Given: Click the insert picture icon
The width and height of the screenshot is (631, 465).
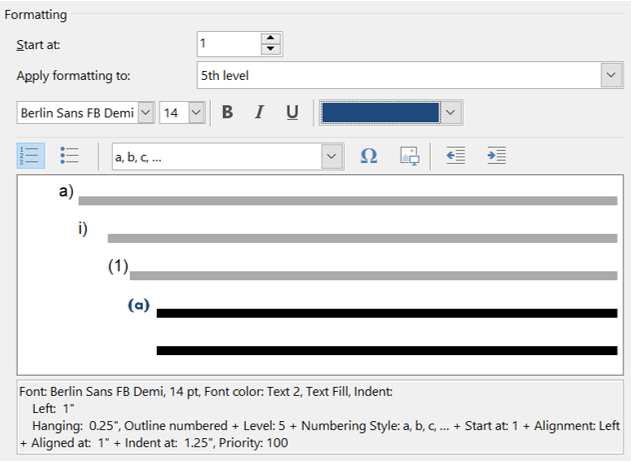Looking at the screenshot, I should (408, 156).
